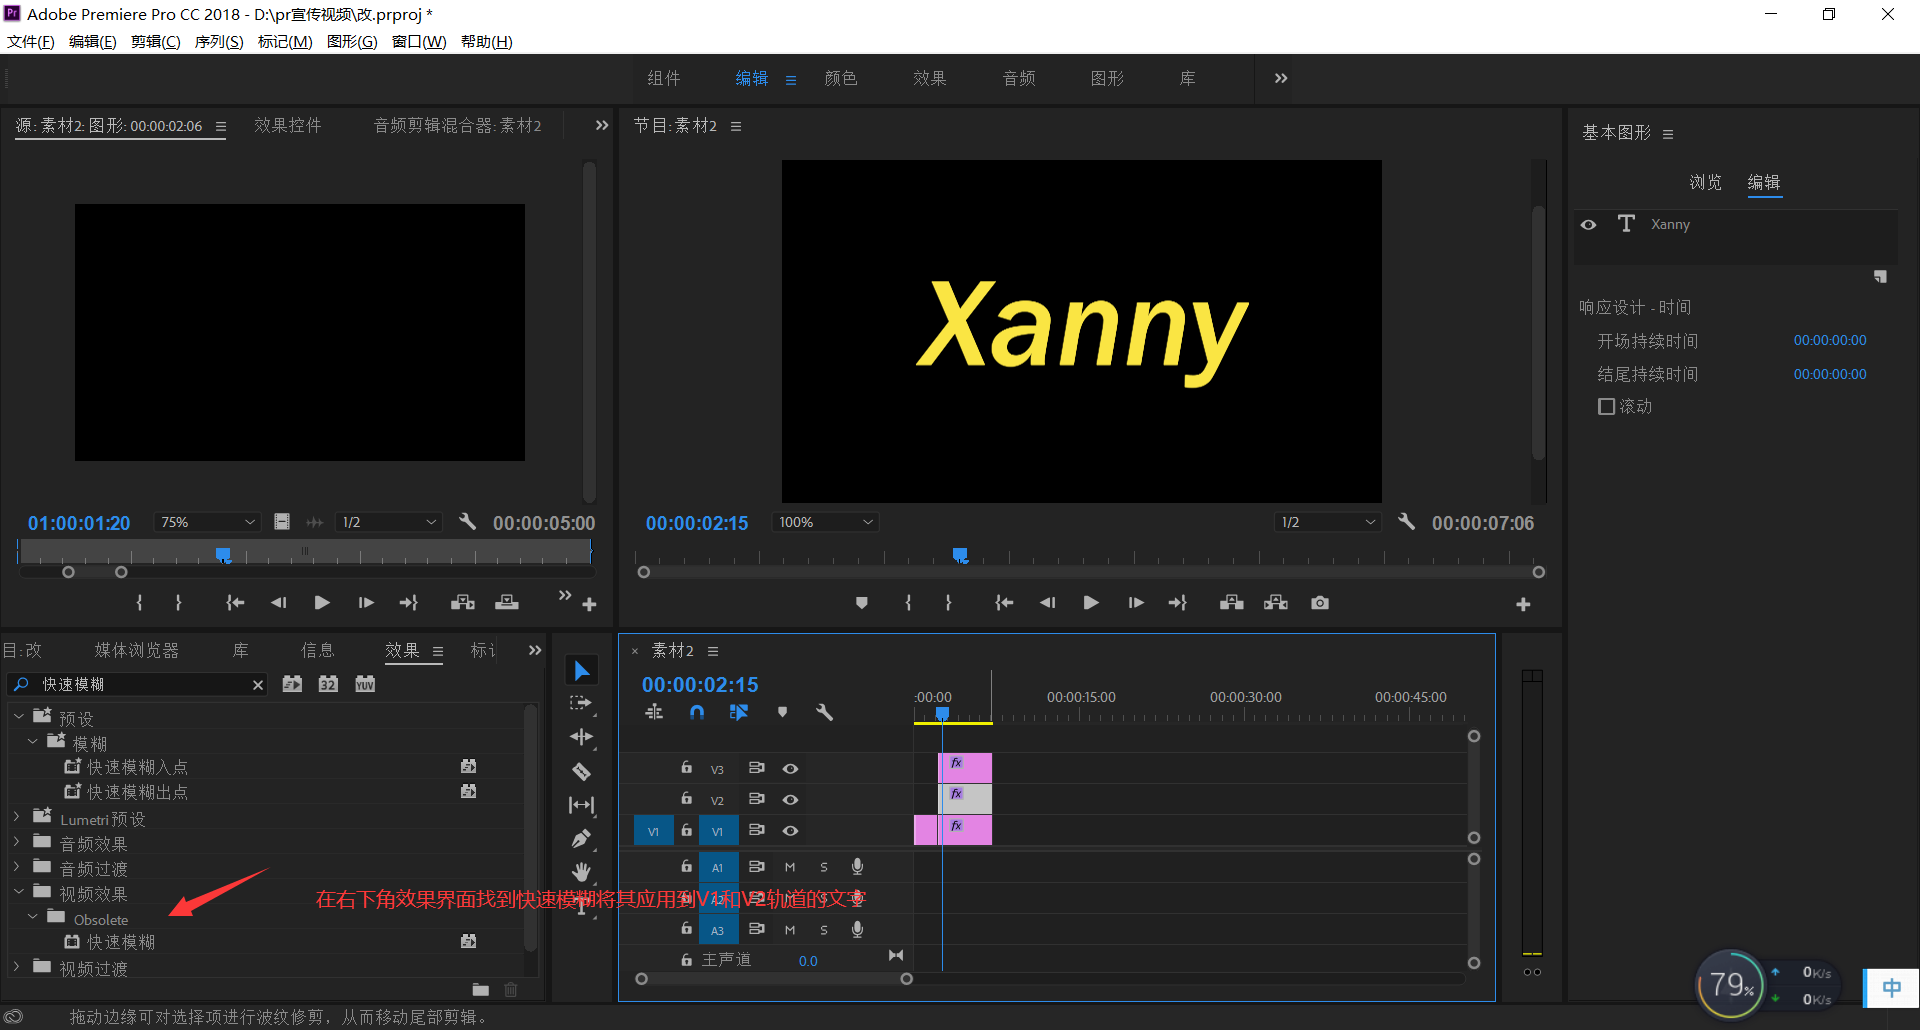Add a marker in the timeline header
1920x1030 pixels.
(782, 712)
